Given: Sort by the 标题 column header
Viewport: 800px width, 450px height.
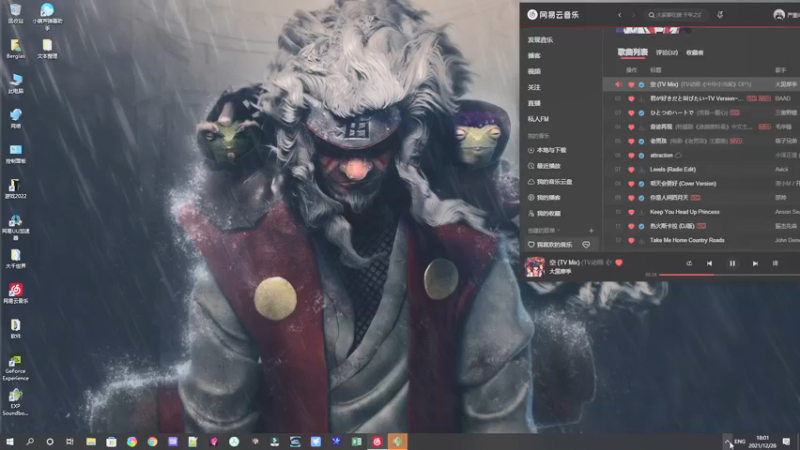Looking at the screenshot, I should 656,70.
